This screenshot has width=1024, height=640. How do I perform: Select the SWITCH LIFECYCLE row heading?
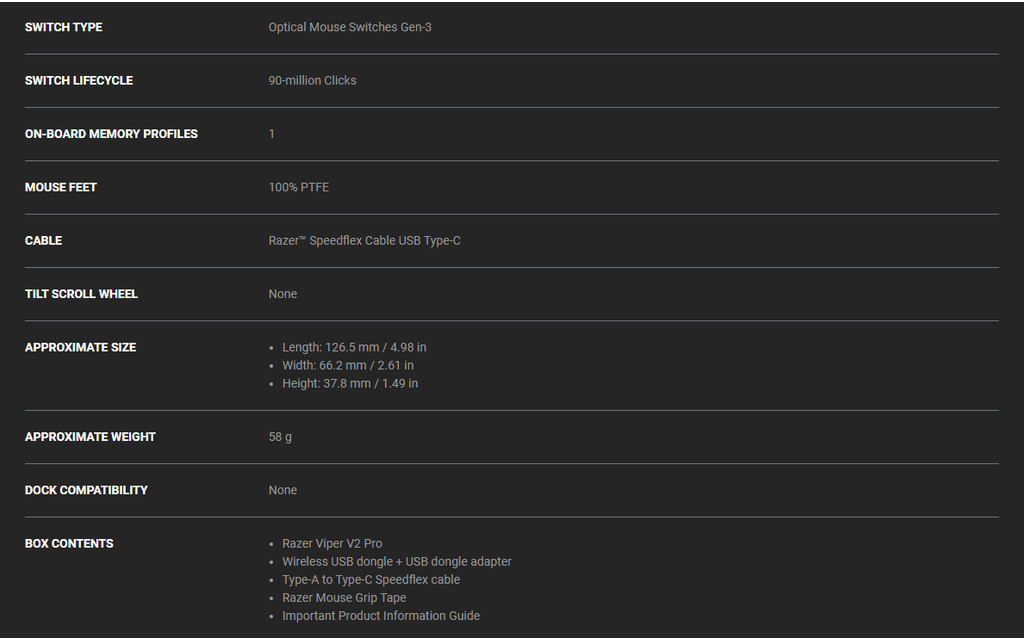pos(79,80)
